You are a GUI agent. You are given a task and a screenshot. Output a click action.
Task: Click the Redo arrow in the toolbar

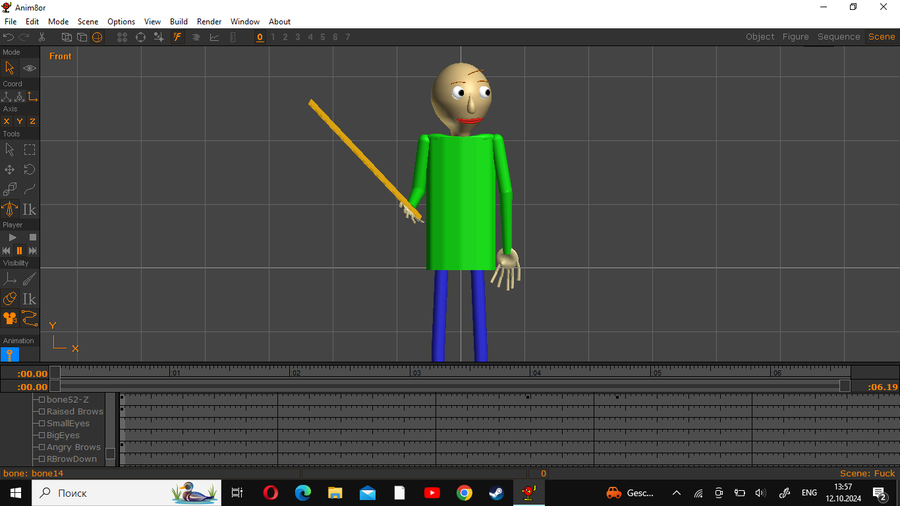coord(24,37)
